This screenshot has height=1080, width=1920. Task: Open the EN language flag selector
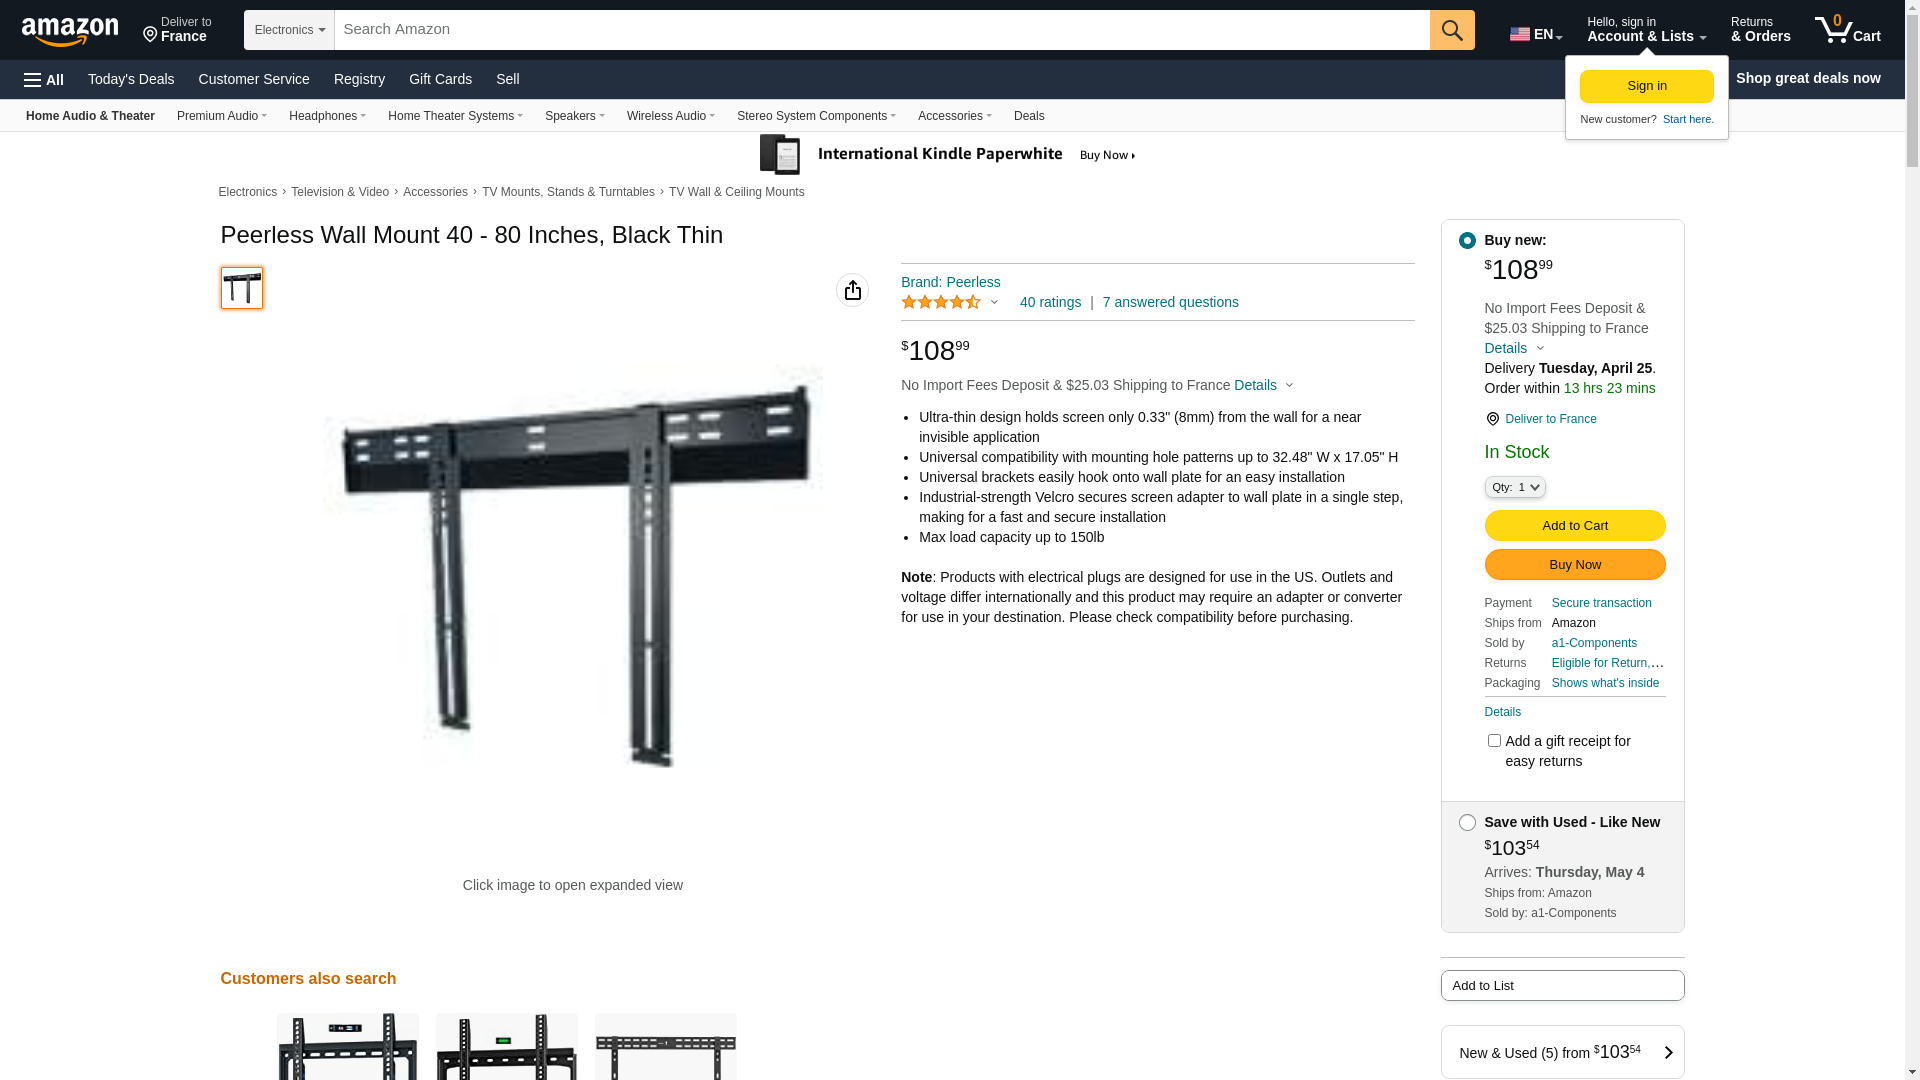coord(1536,34)
